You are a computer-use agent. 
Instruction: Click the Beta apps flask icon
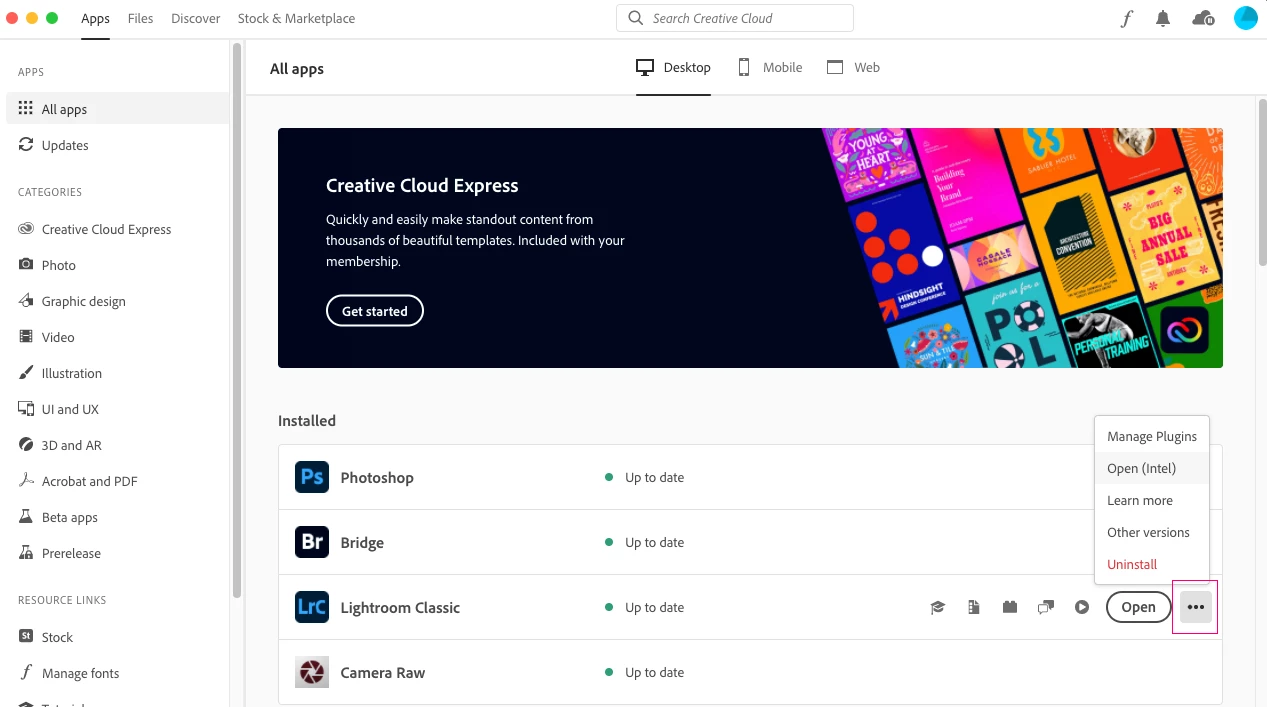[26, 517]
